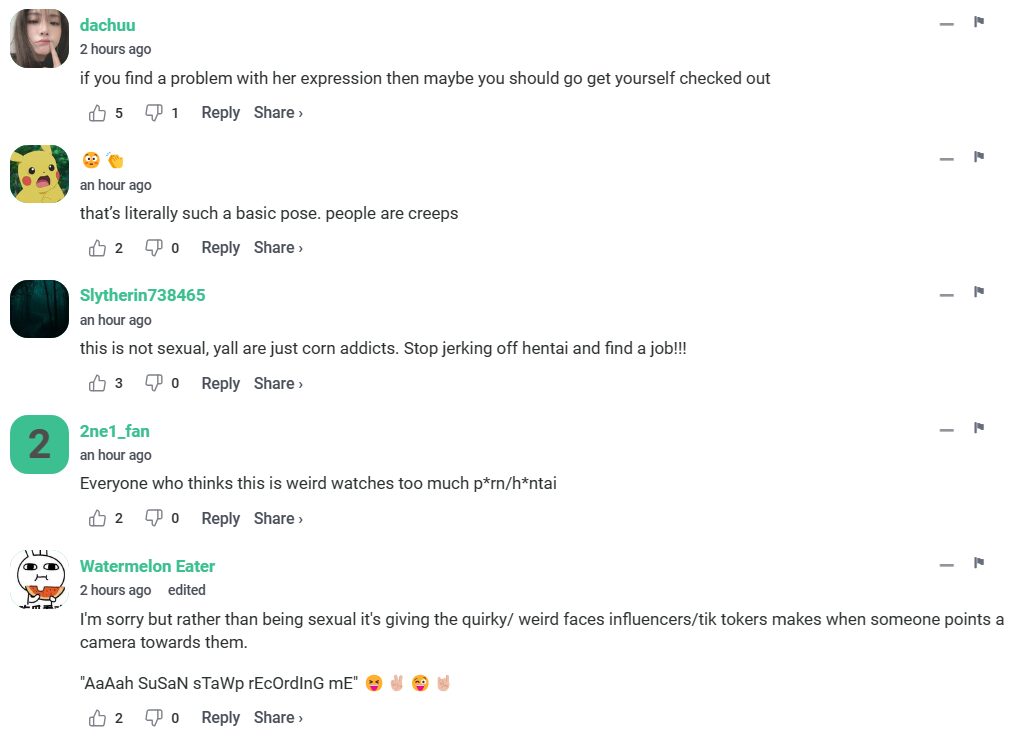Open Watermelon Eater's profile name link

[147, 566]
